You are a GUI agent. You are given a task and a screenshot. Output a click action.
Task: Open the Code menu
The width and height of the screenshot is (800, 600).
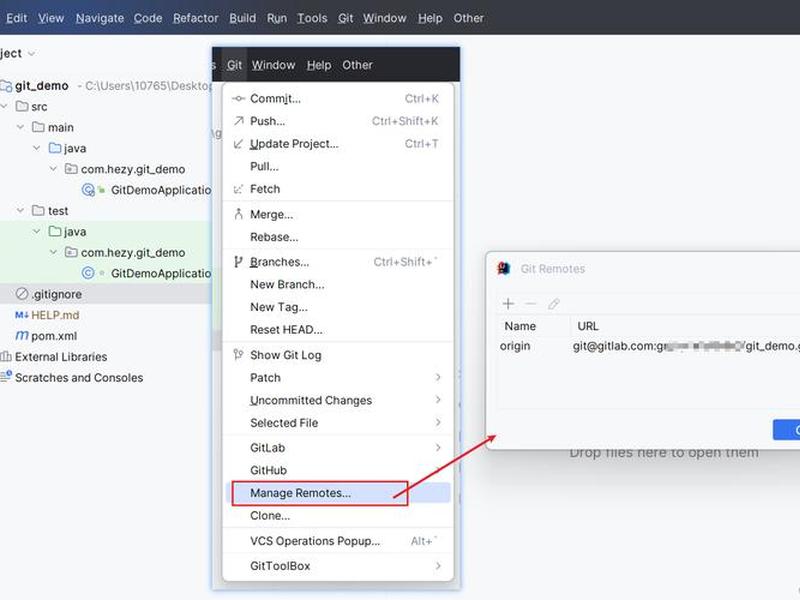click(147, 18)
